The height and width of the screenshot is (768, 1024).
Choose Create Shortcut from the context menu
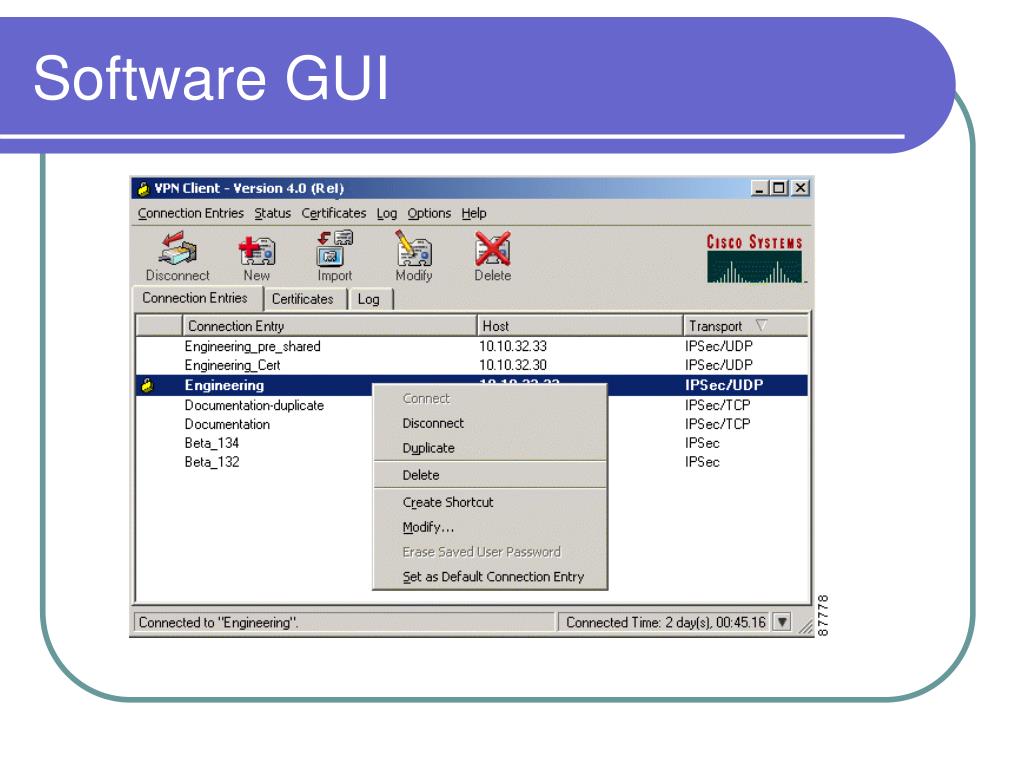coord(490,502)
